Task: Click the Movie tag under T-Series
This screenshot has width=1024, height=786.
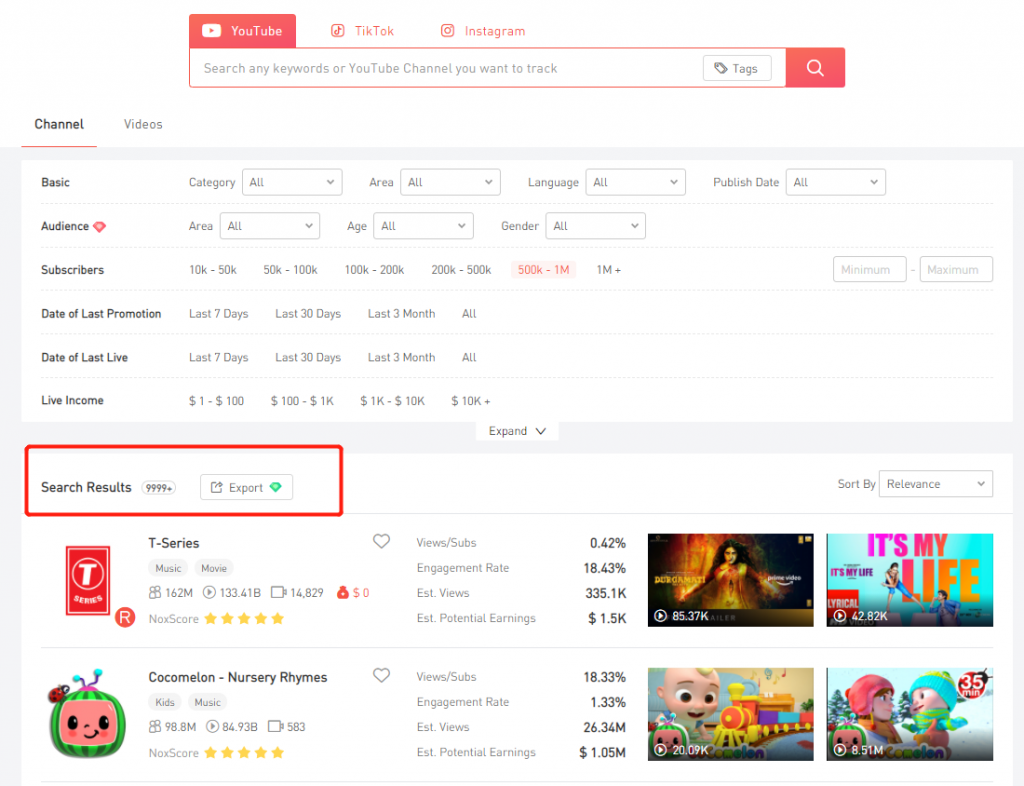Action: [214, 568]
